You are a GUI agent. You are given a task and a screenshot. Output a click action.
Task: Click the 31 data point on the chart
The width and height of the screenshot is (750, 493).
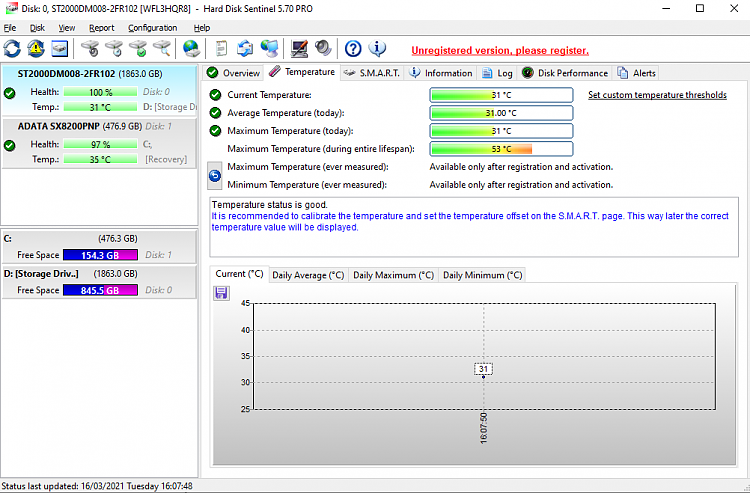point(484,370)
